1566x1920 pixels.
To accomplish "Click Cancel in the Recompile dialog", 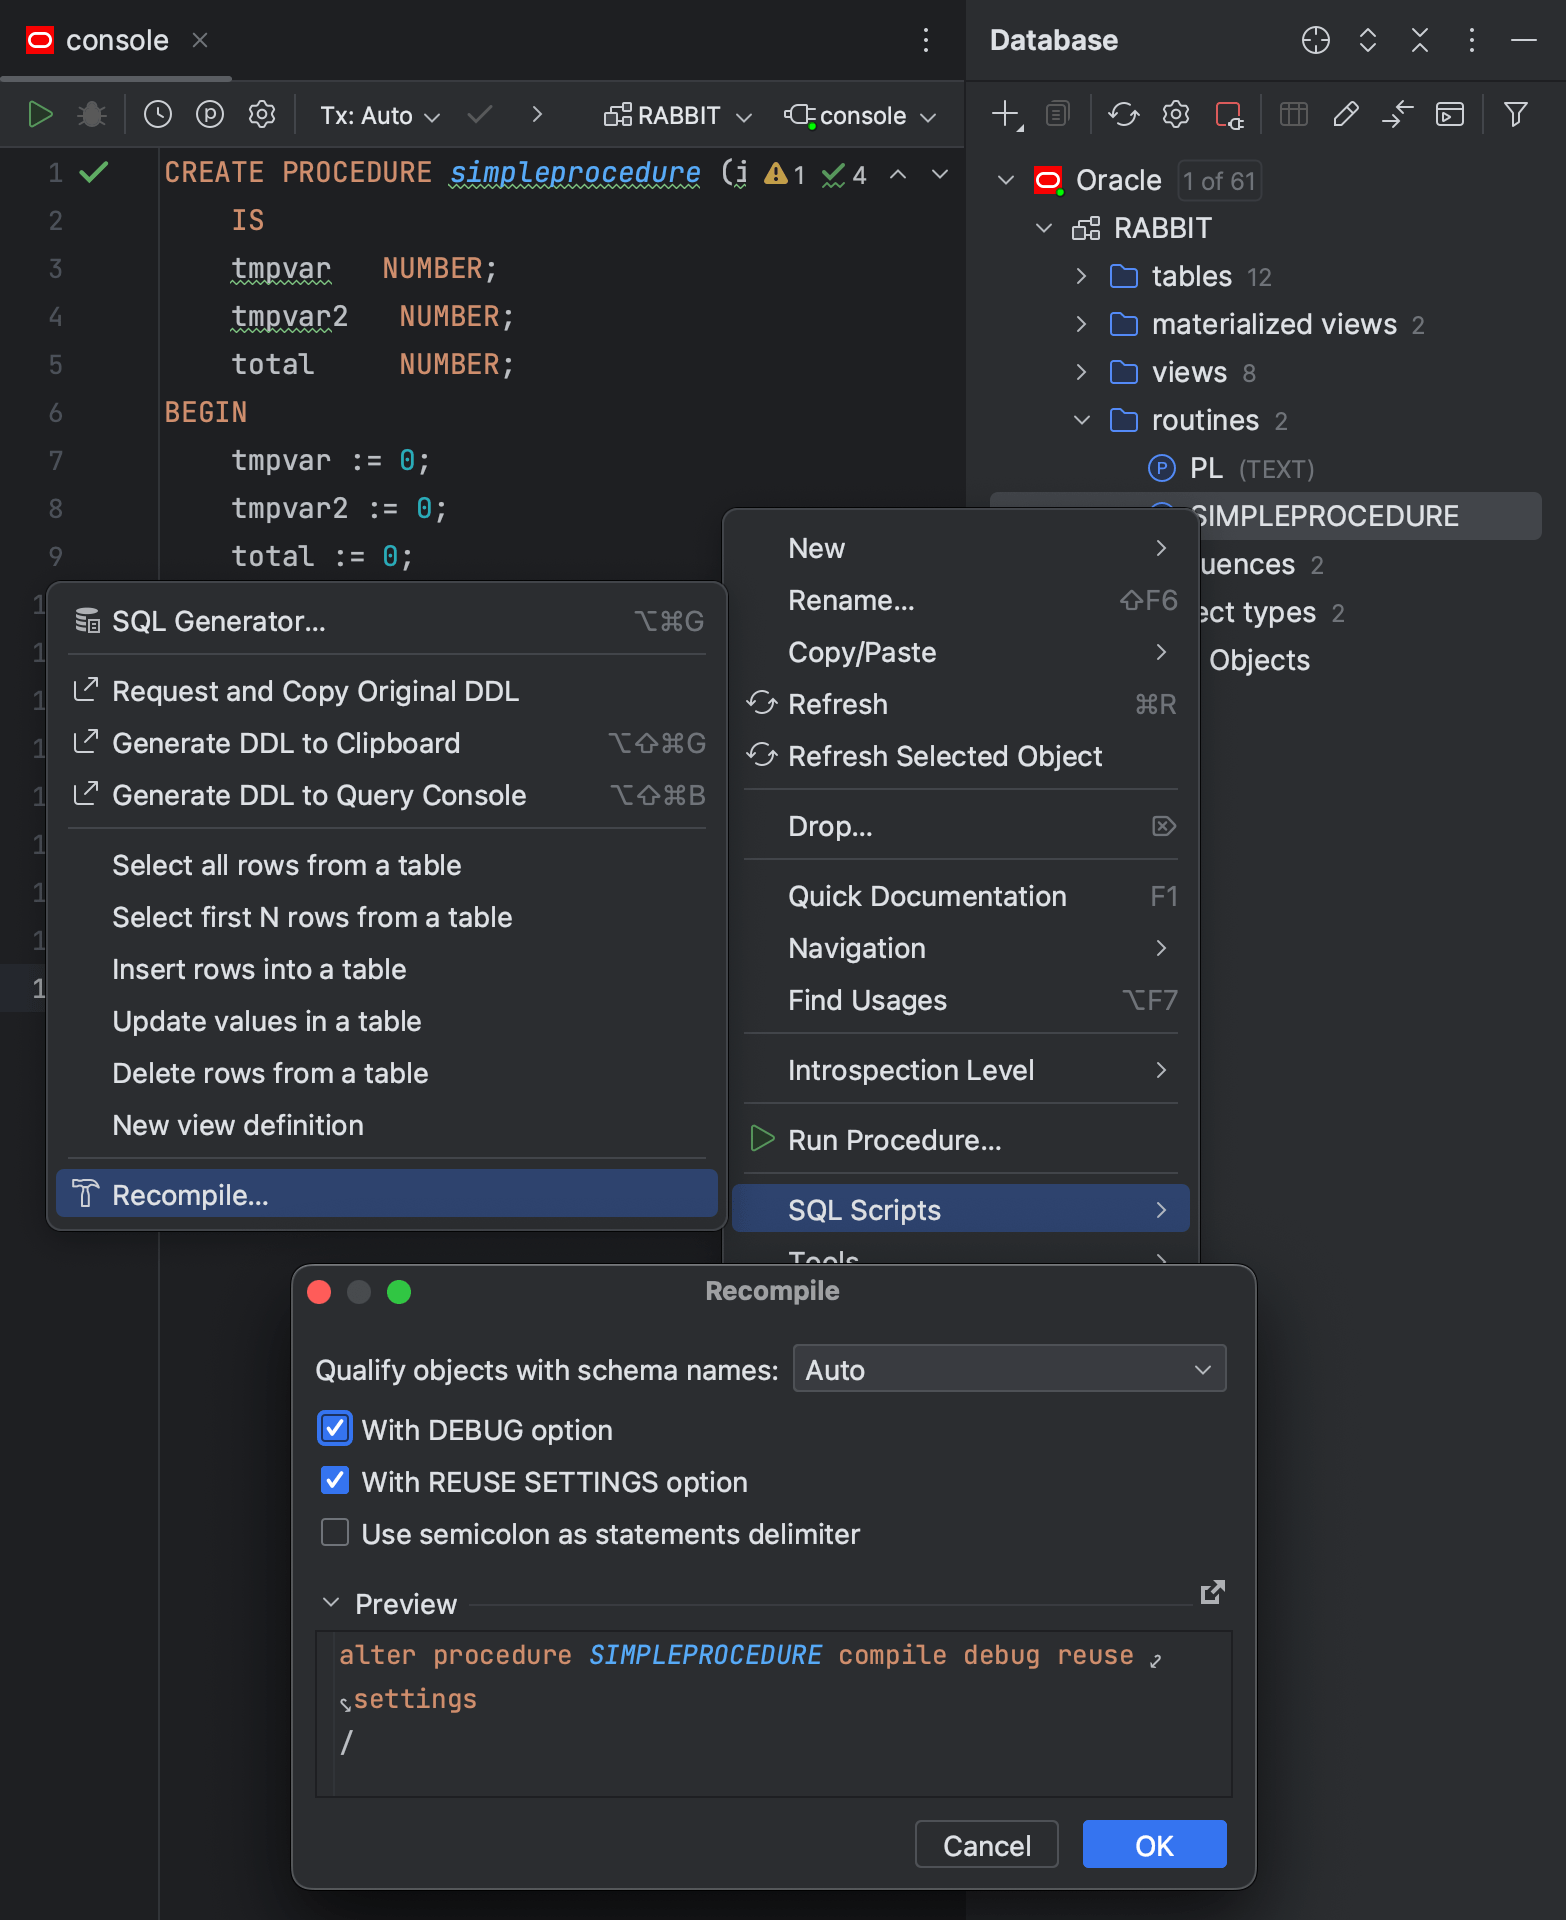I will pos(986,1845).
